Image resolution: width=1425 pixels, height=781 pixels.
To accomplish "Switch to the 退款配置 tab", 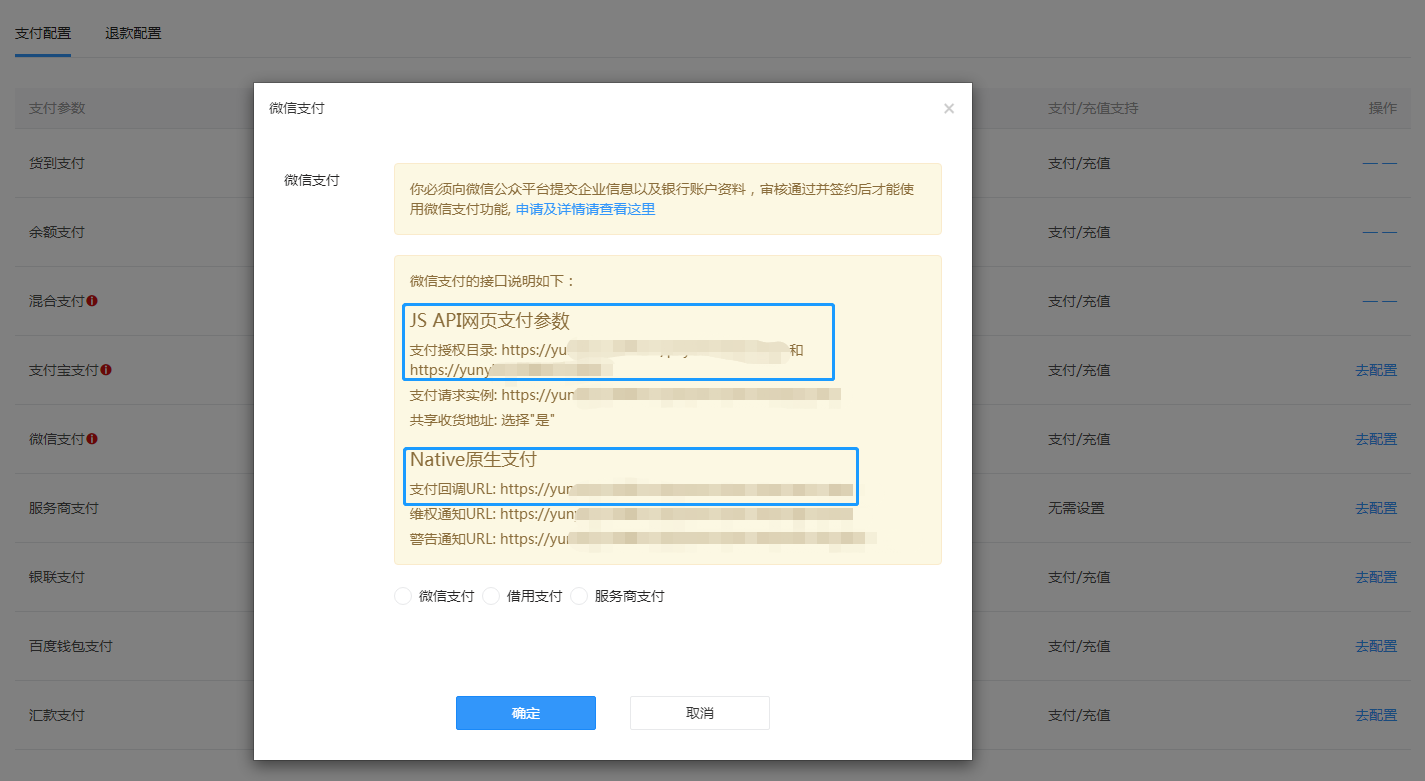I will 133,33.
